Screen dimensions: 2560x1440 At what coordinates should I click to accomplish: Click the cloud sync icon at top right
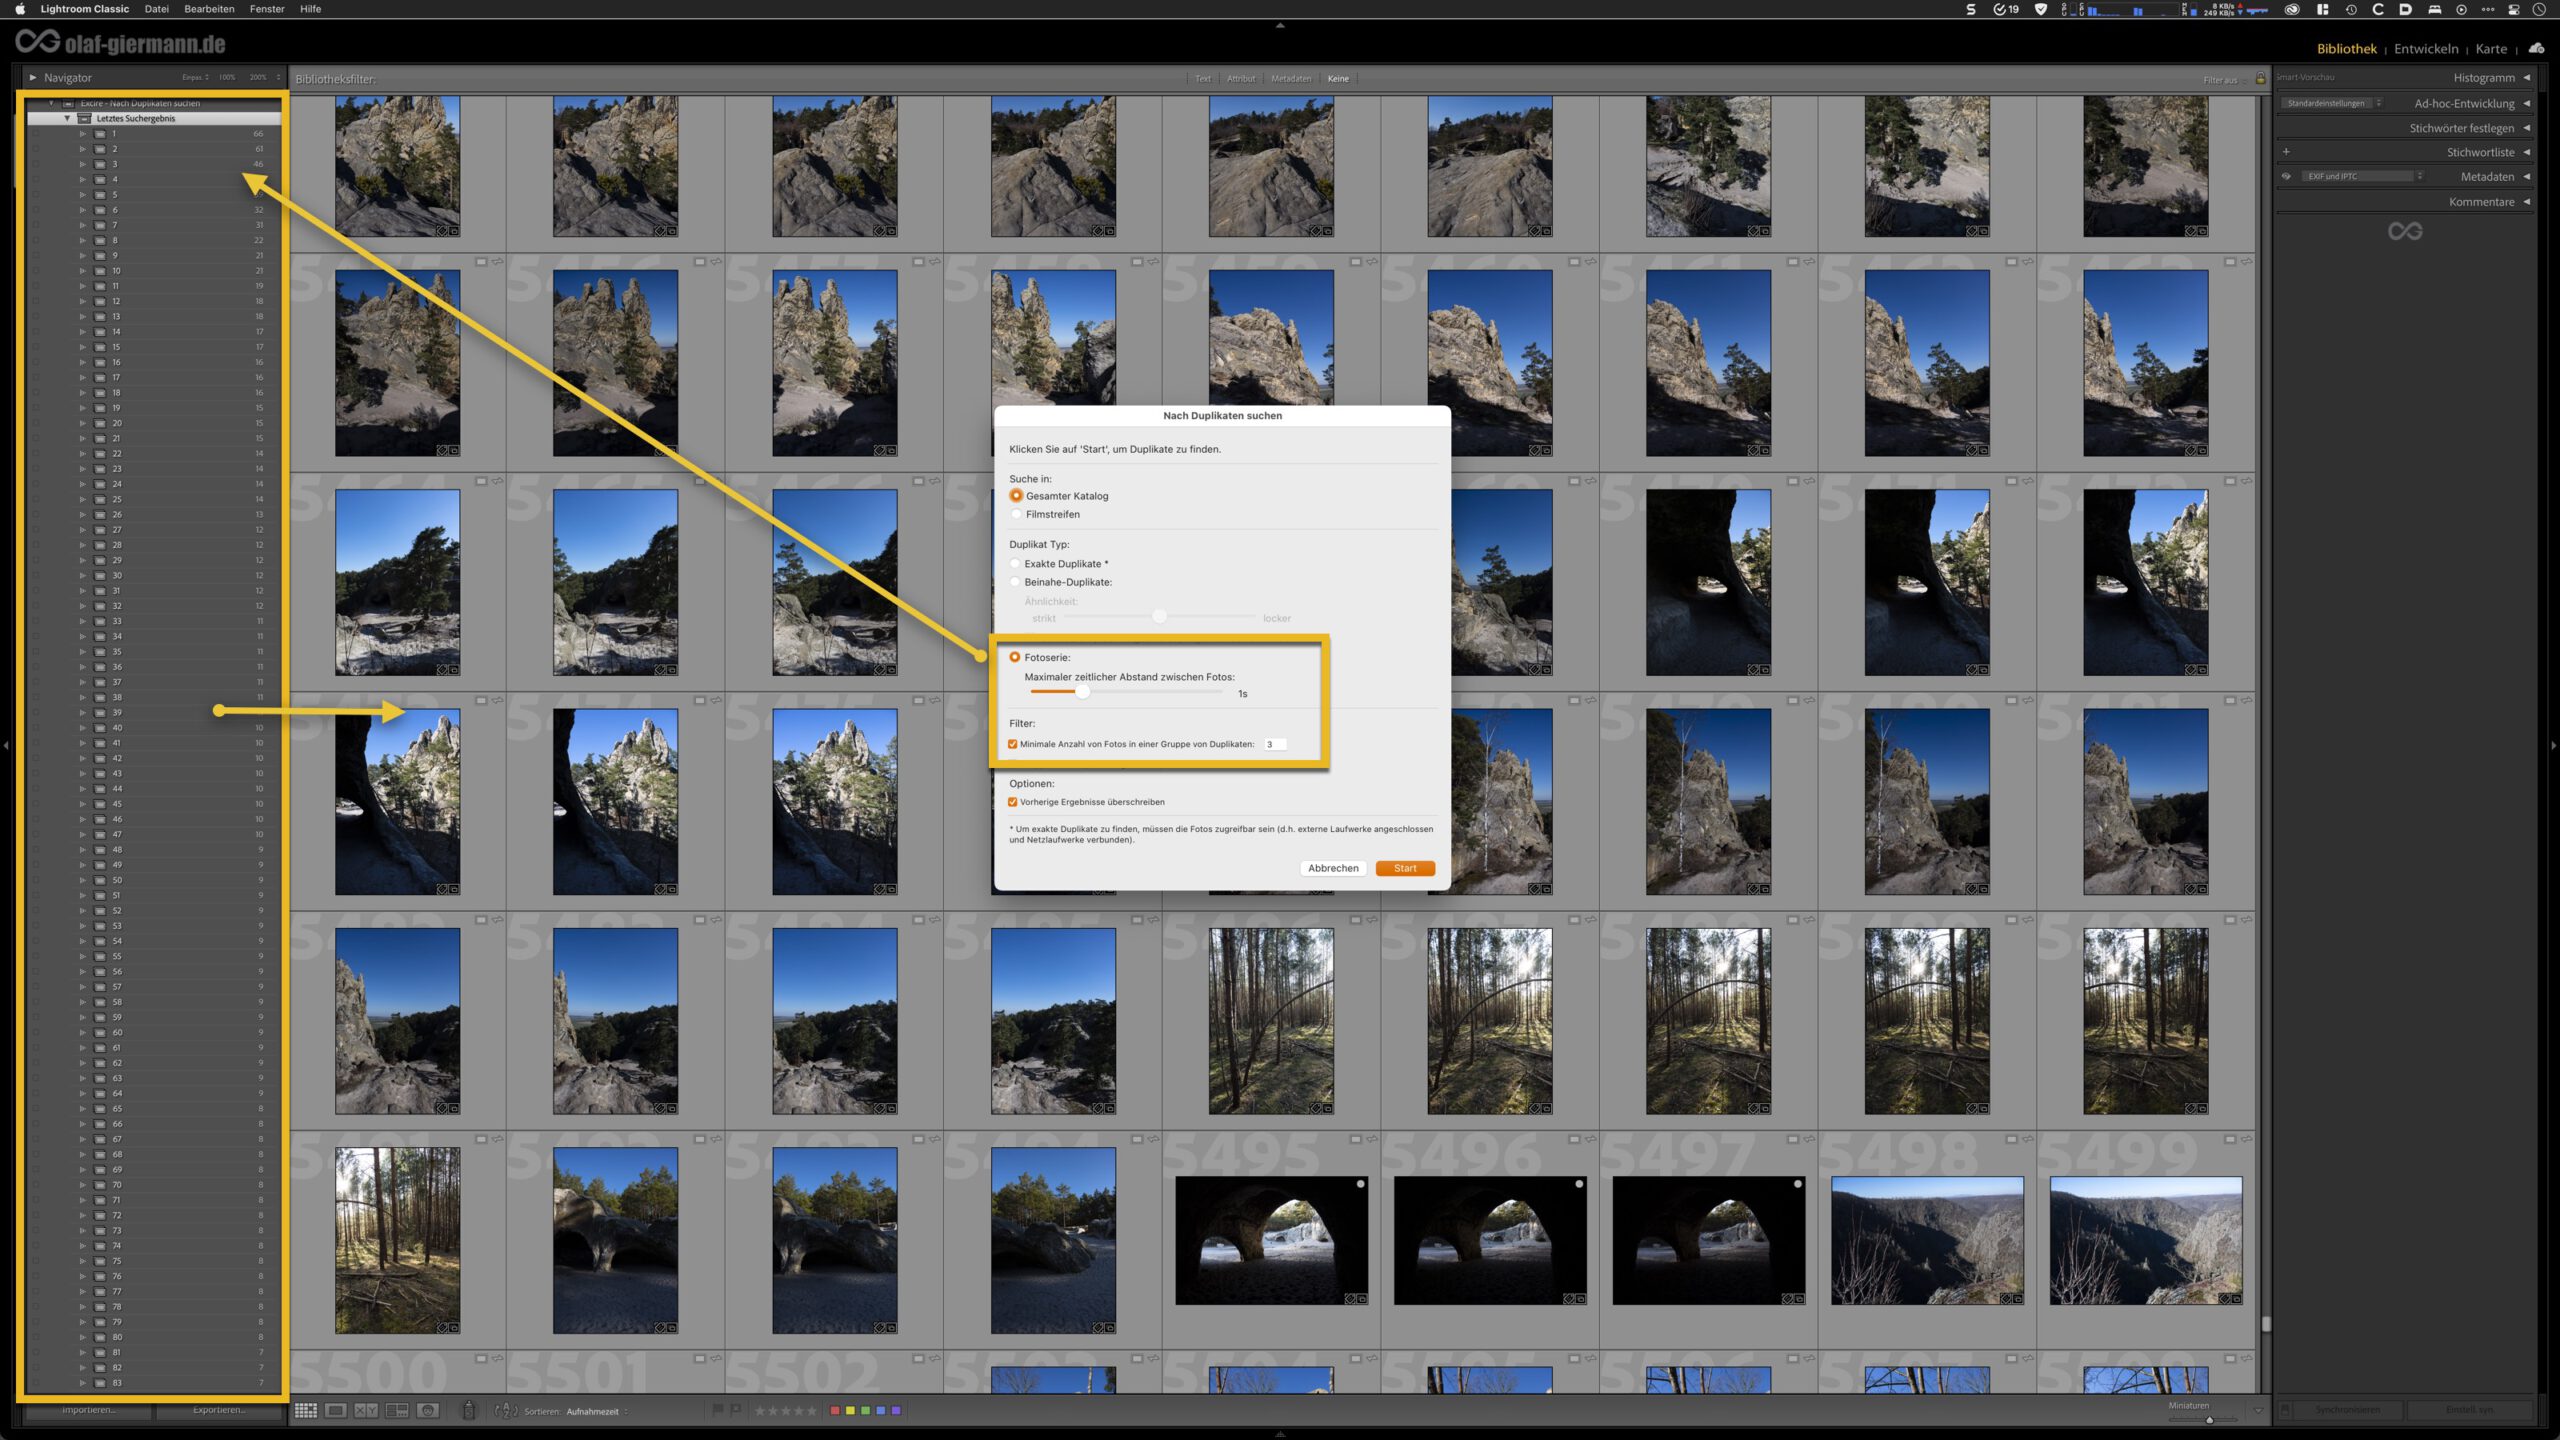pos(2536,48)
